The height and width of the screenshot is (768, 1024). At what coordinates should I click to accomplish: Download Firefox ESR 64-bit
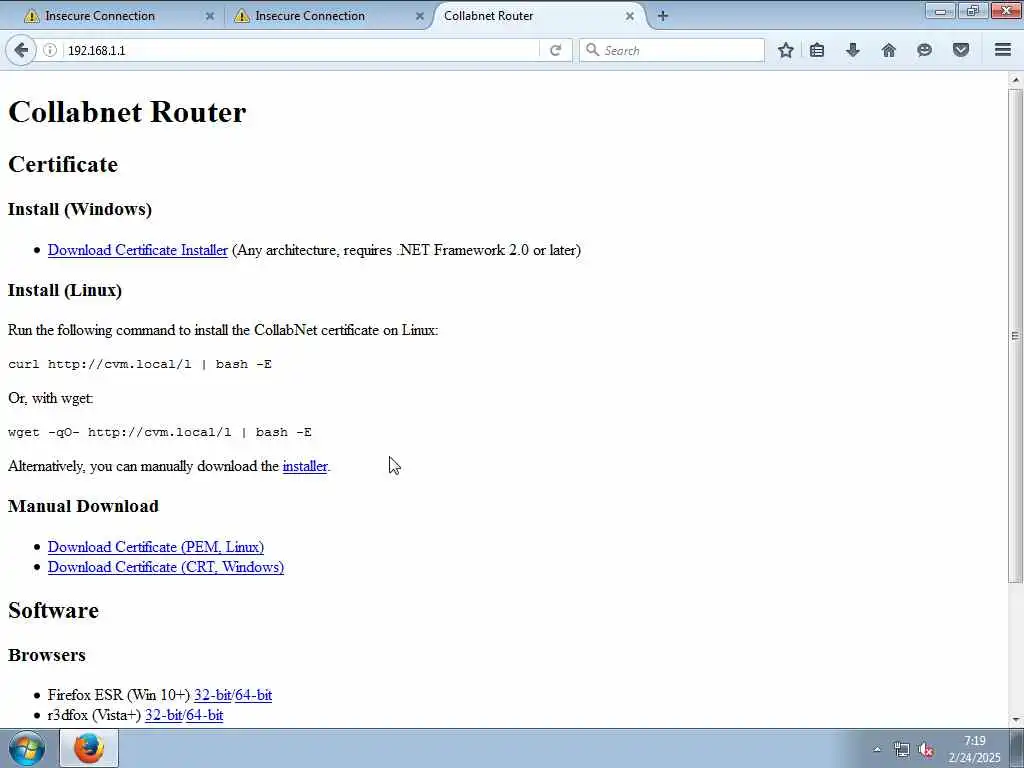pyautogui.click(x=254, y=695)
